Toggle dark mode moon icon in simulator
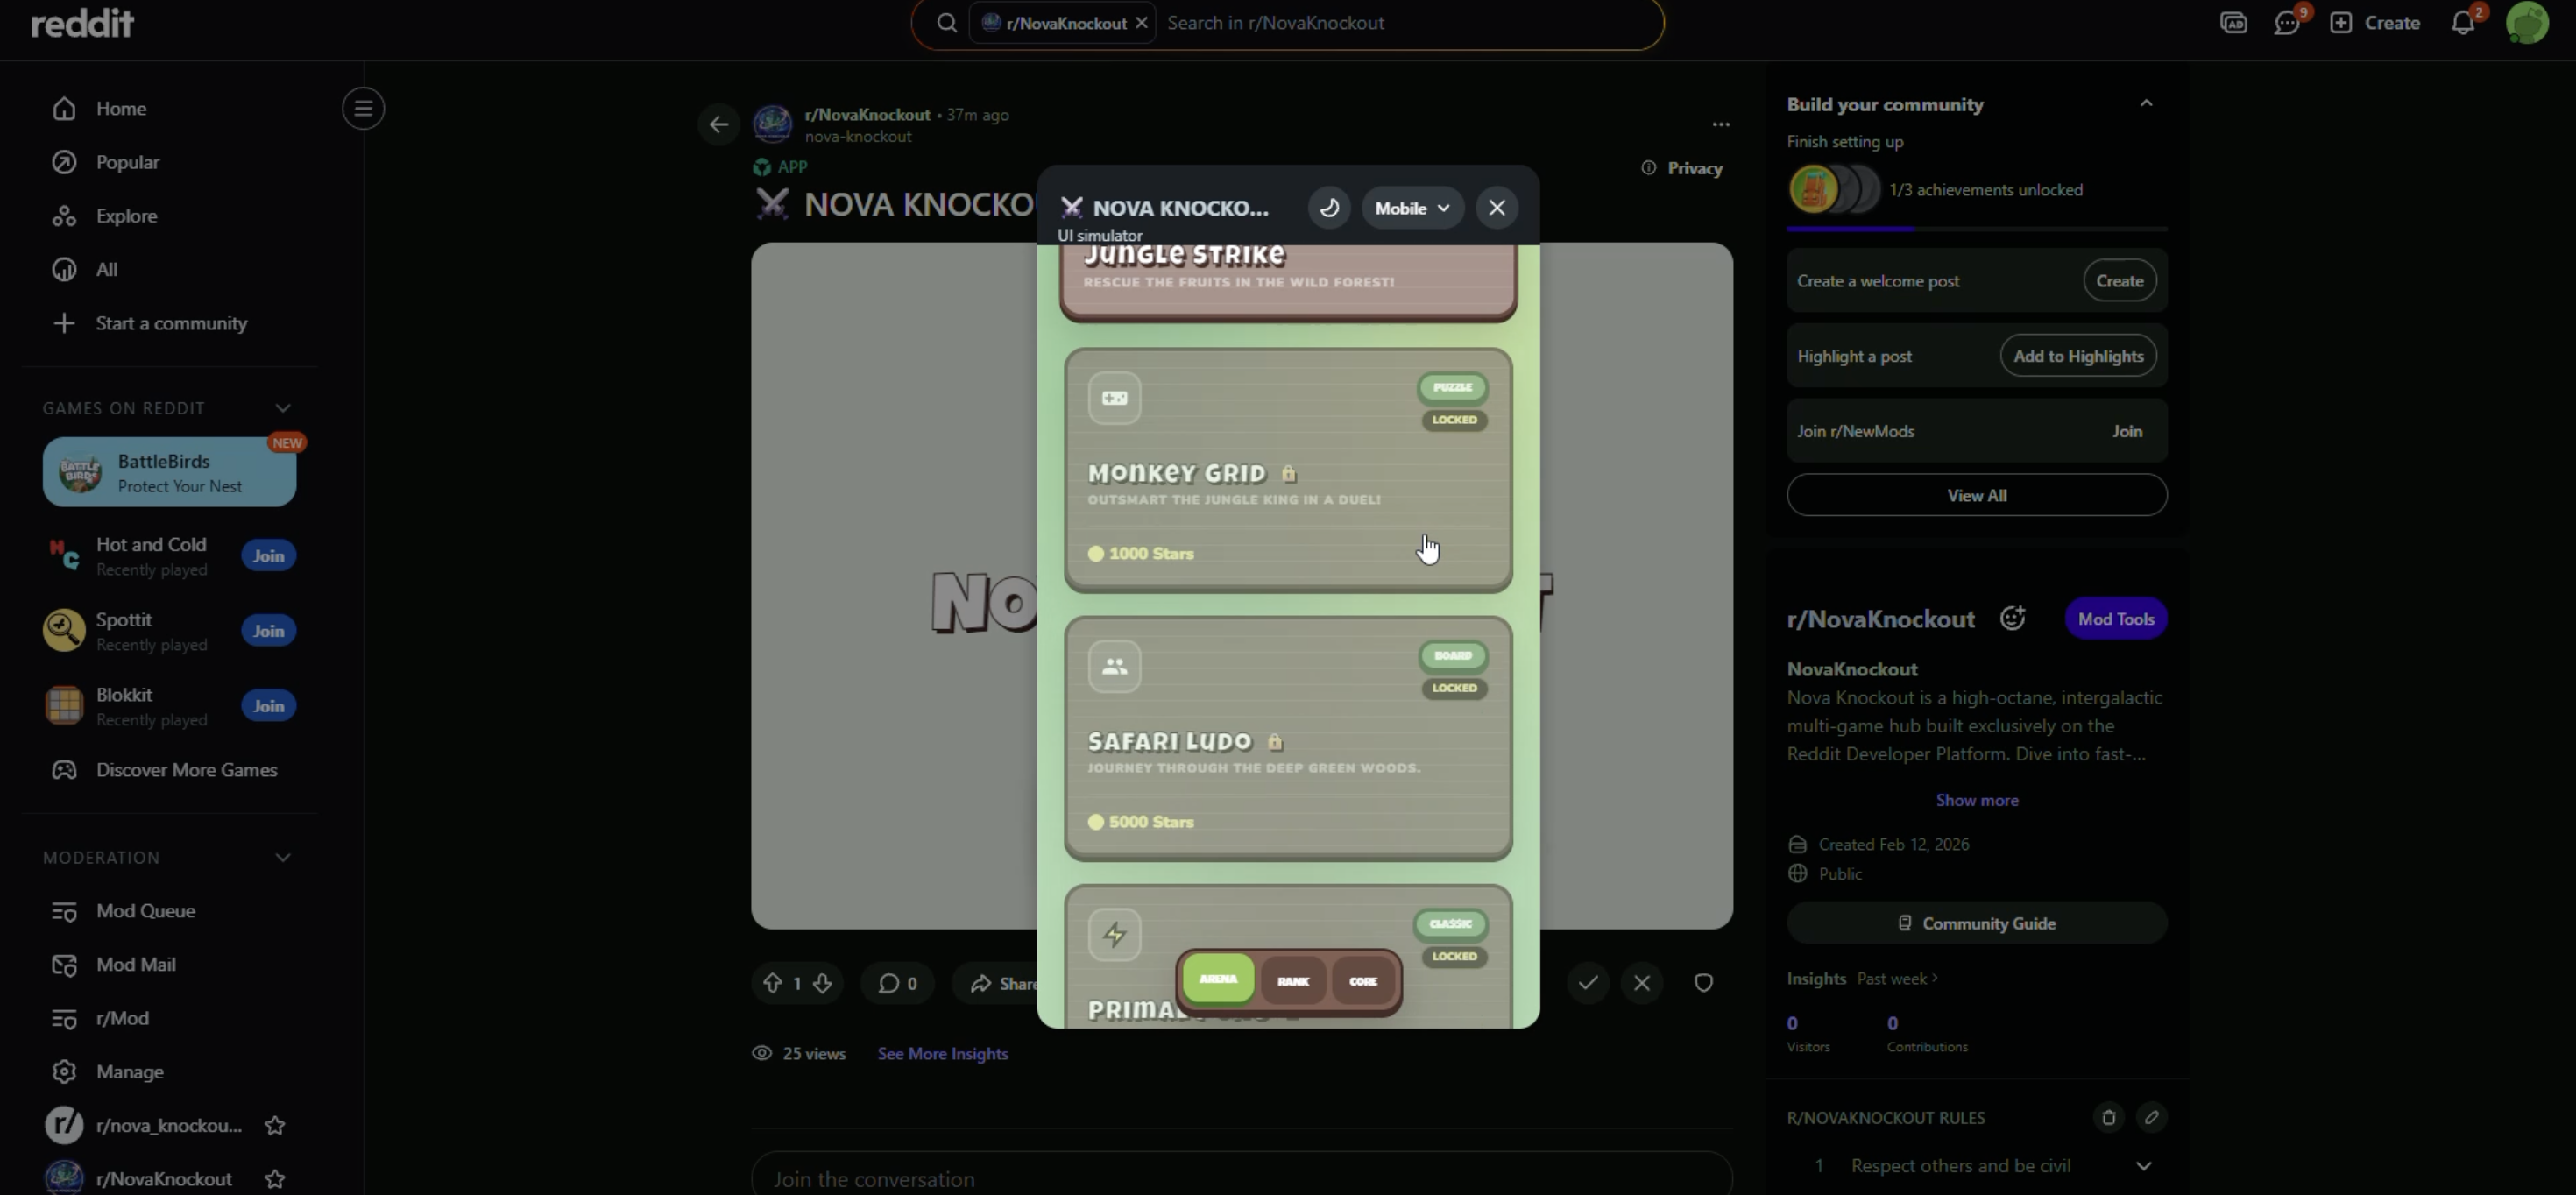 (1329, 208)
